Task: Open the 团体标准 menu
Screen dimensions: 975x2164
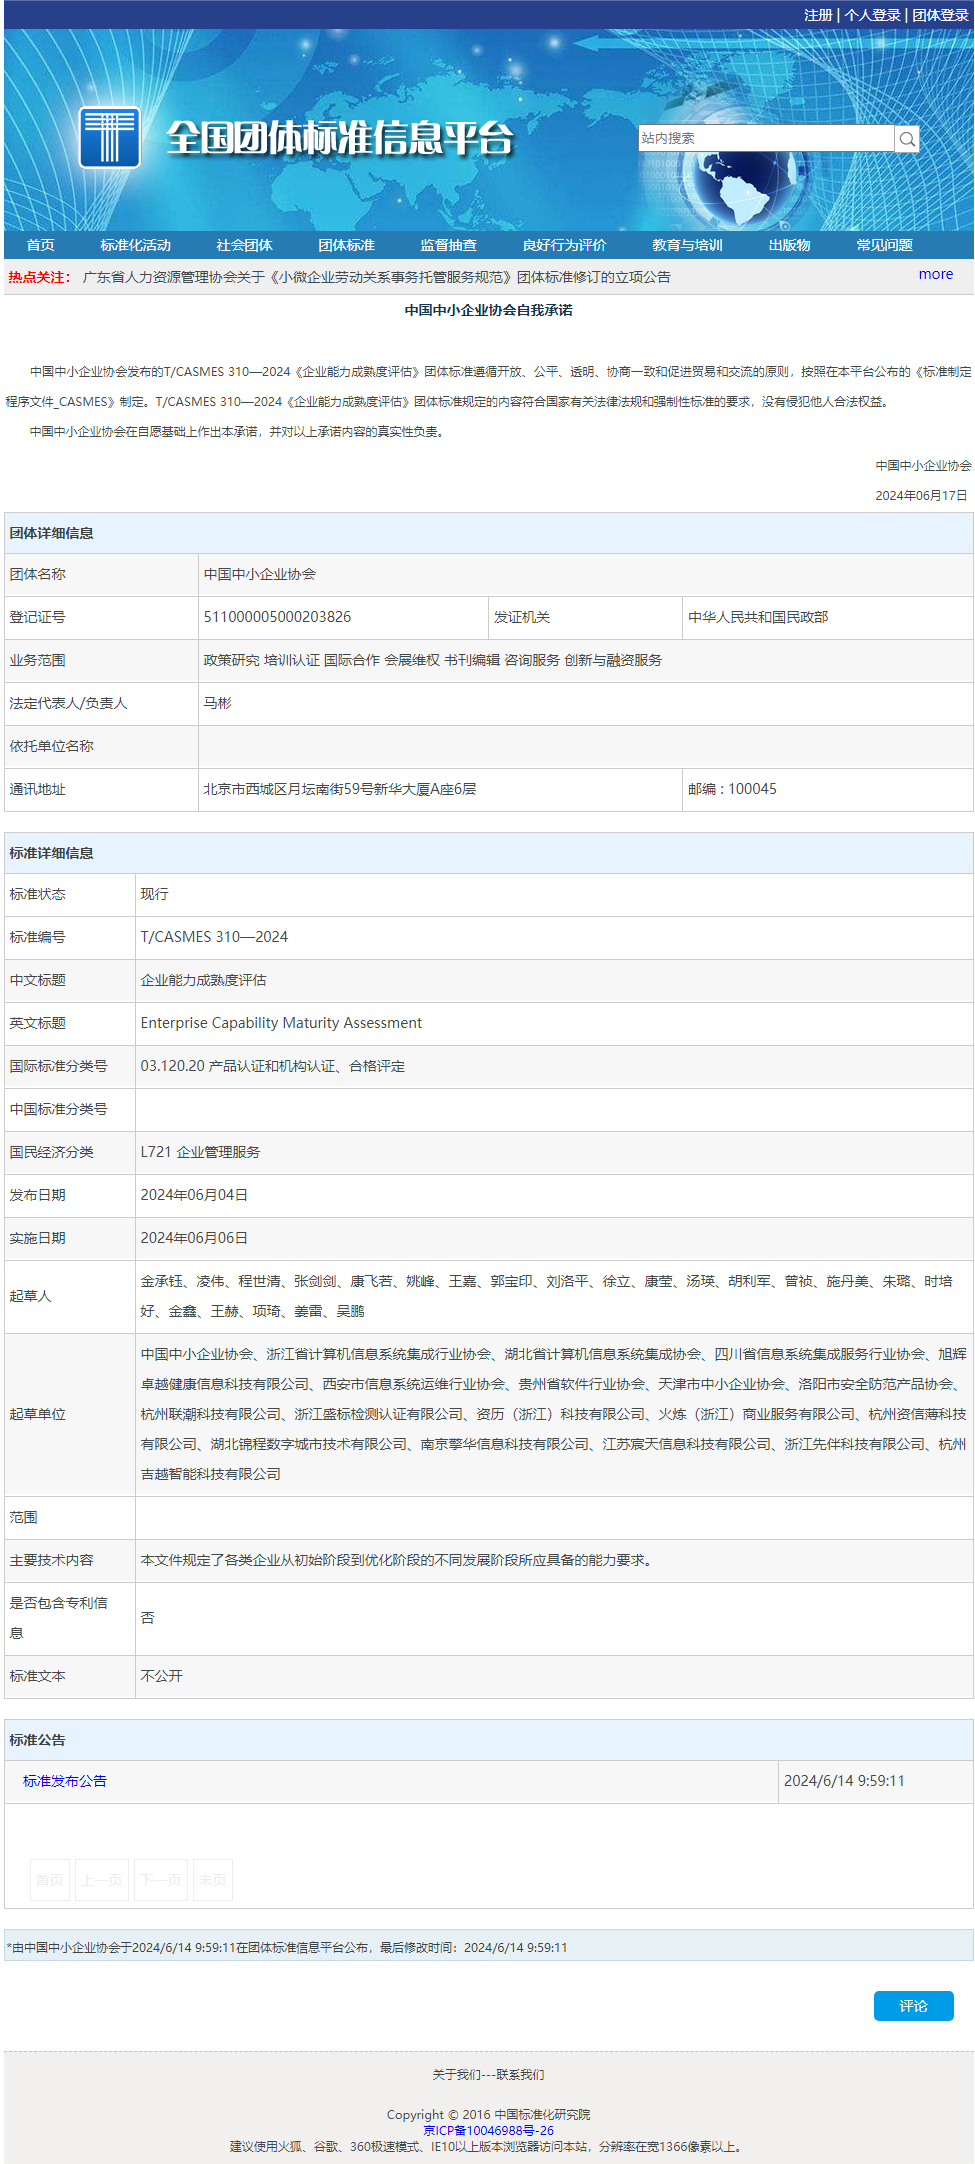Action: click(347, 245)
